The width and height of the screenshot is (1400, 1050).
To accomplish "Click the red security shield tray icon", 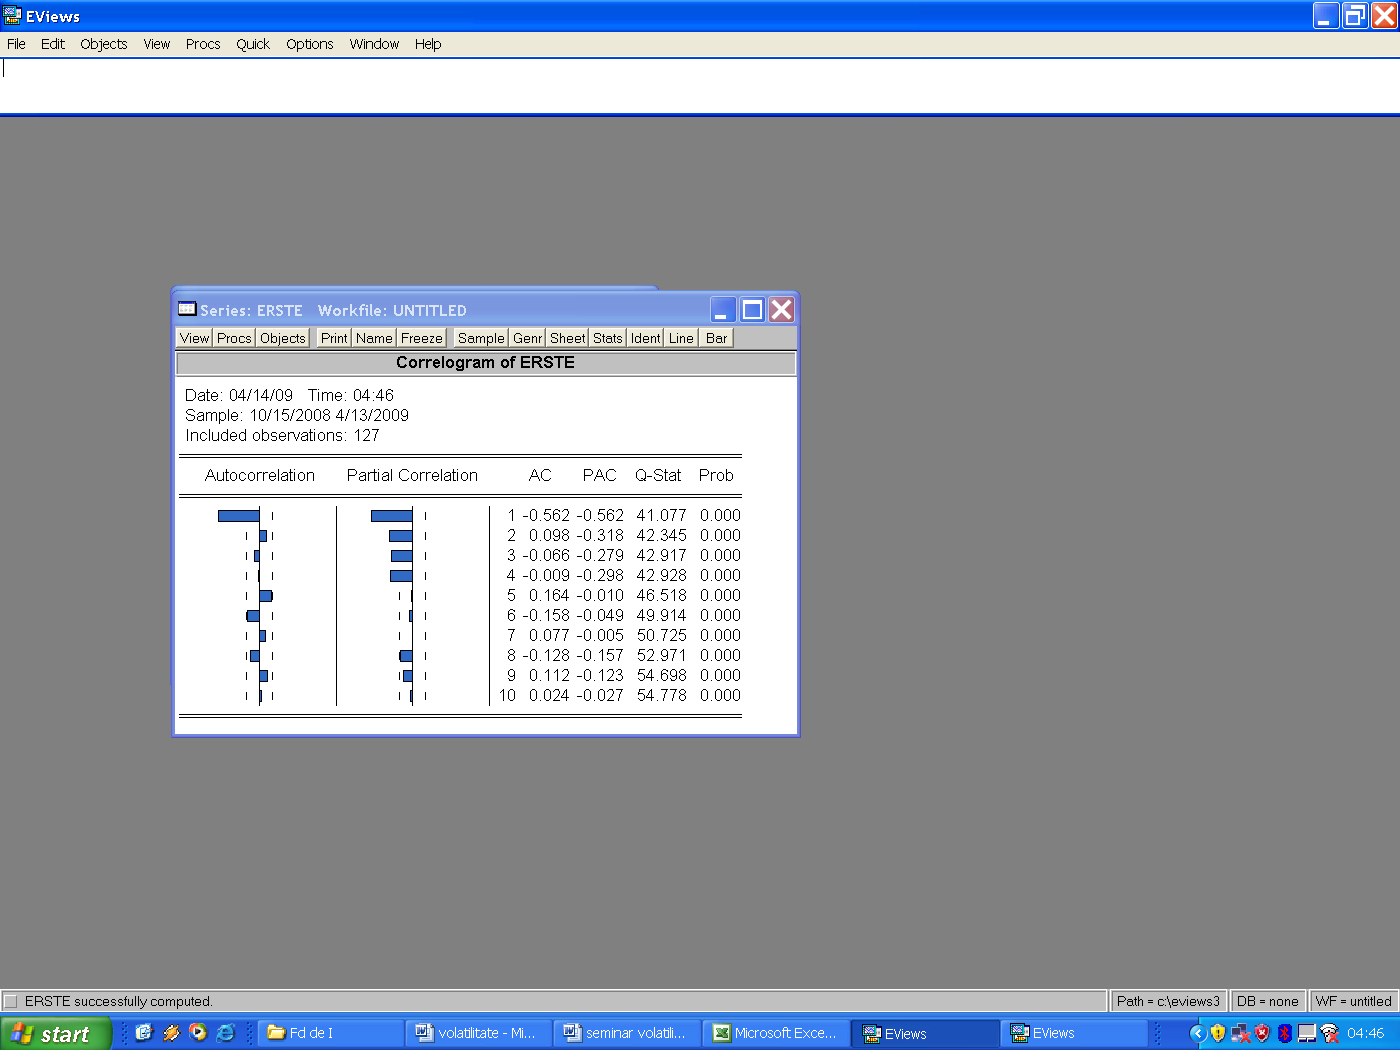I will [x=1262, y=1033].
